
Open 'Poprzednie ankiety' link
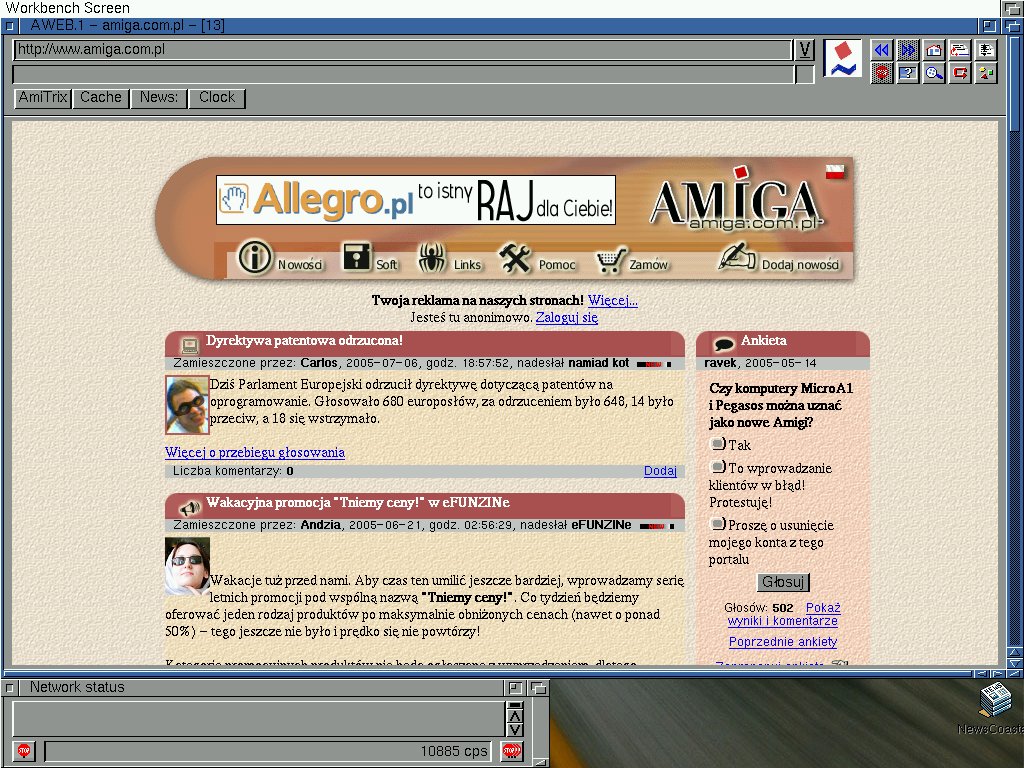[783, 642]
